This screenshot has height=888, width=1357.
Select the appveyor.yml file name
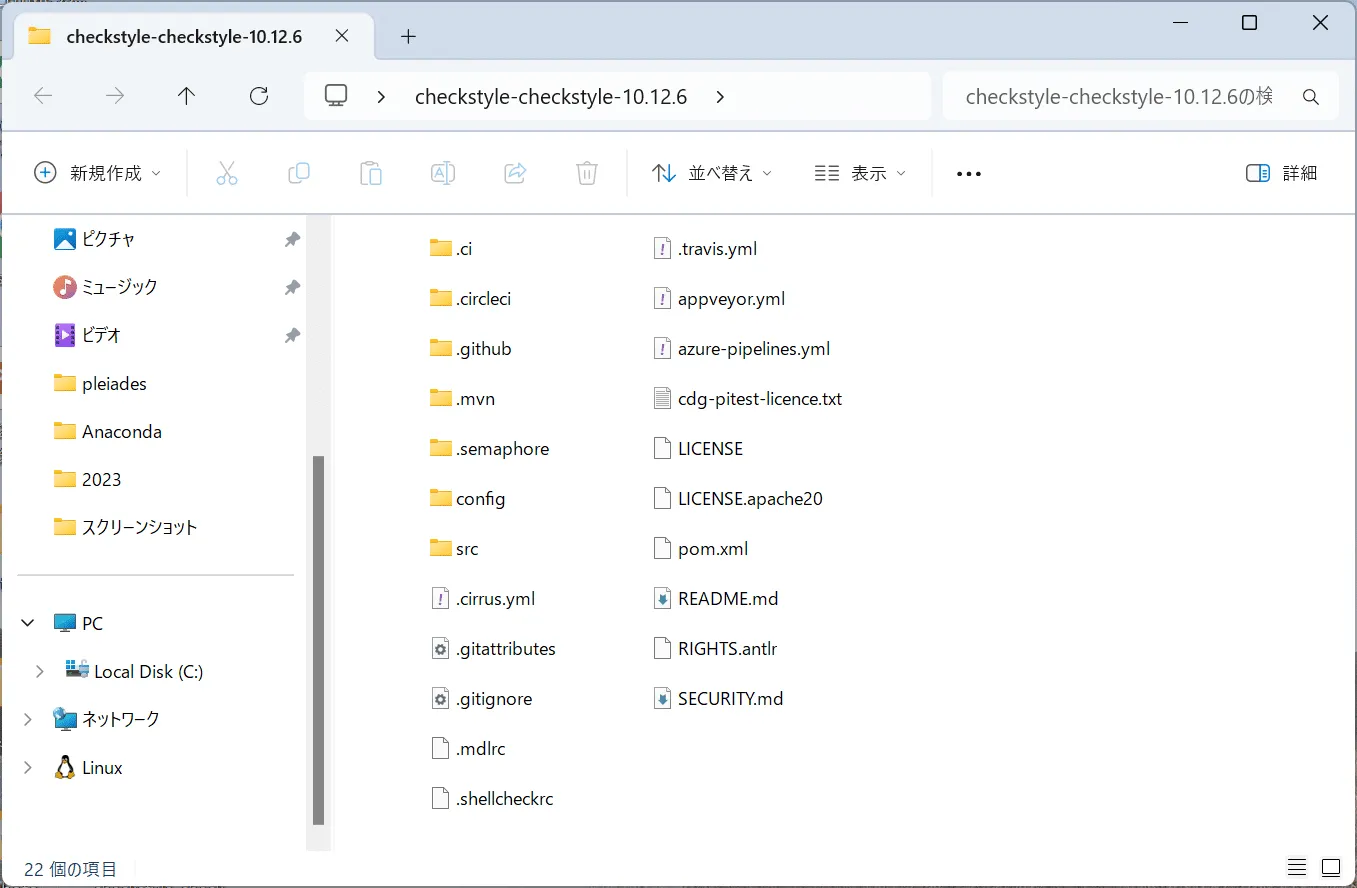point(732,299)
